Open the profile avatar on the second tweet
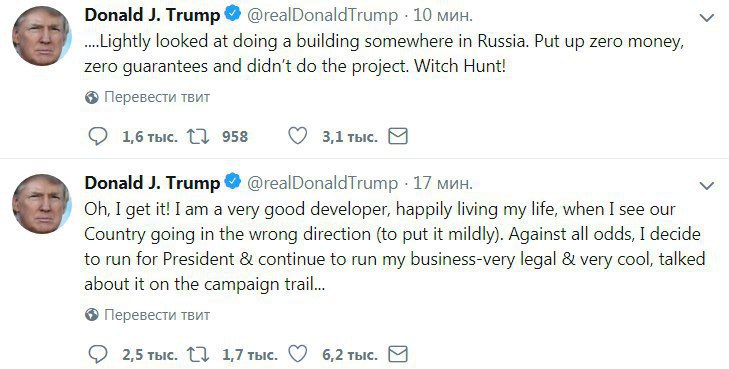This screenshot has width=729, height=369. pyautogui.click(x=41, y=204)
